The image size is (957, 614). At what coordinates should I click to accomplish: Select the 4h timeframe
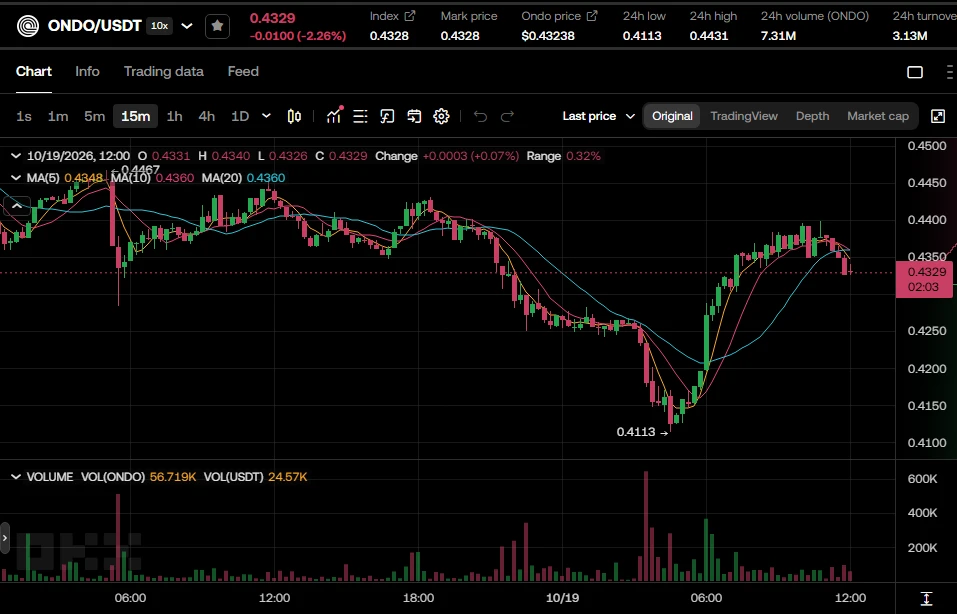pyautogui.click(x=207, y=116)
